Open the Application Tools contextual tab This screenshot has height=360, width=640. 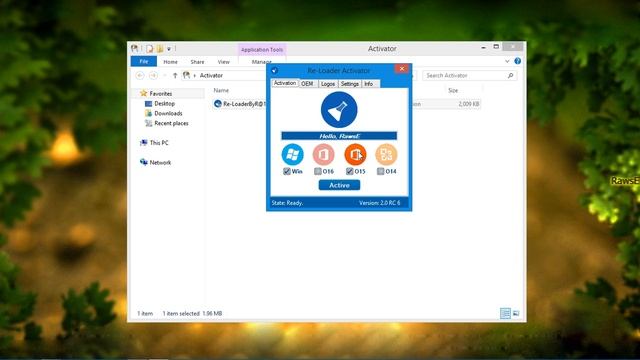tap(262, 50)
